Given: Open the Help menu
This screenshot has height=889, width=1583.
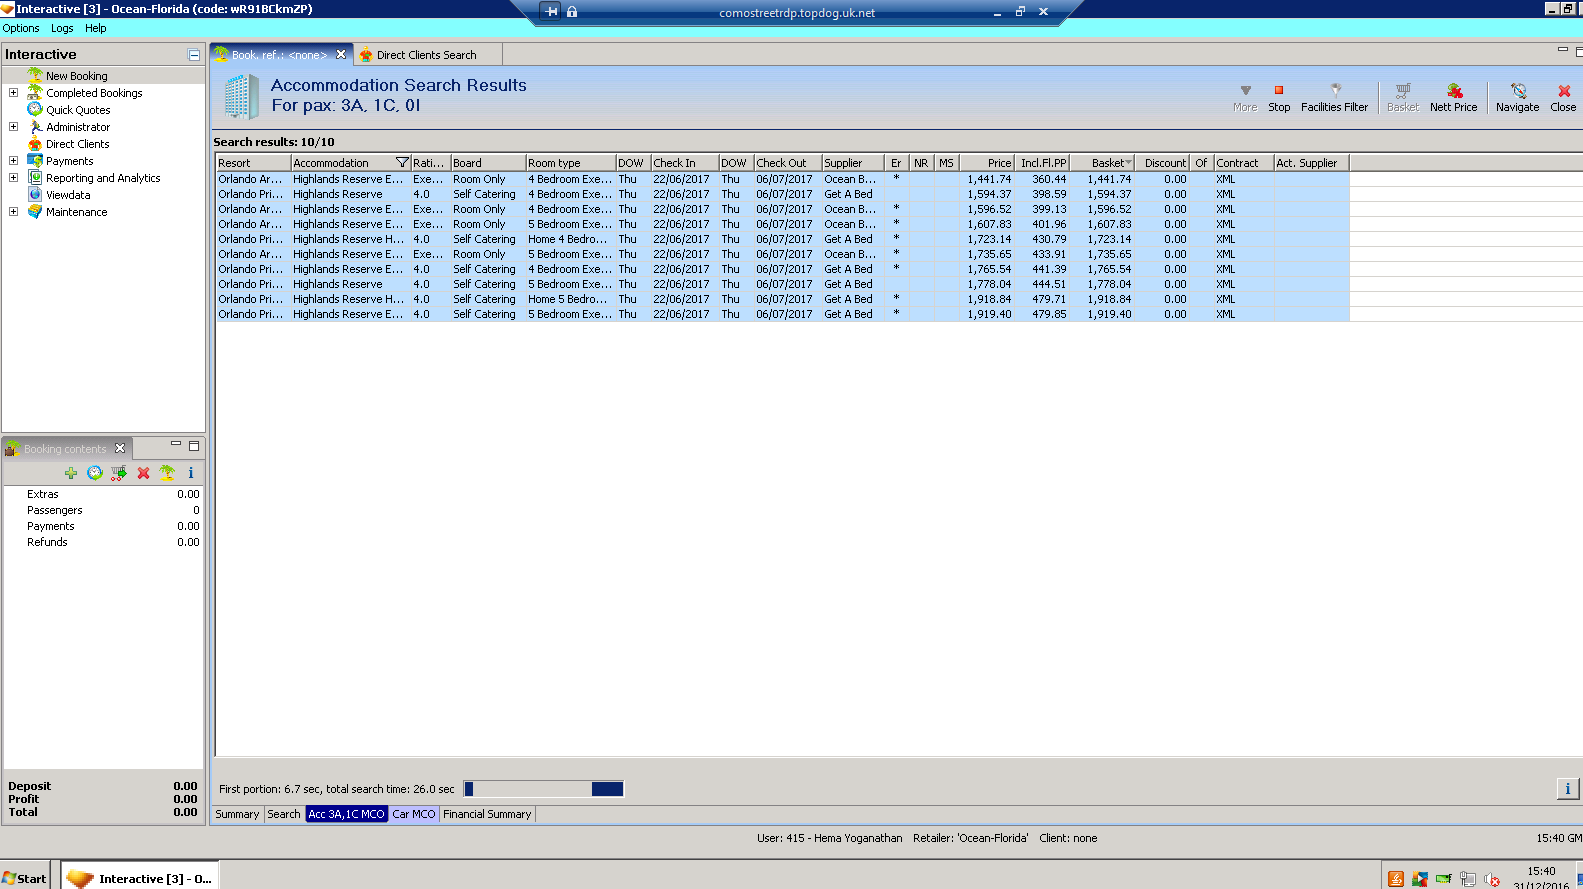Looking at the screenshot, I should pyautogui.click(x=96, y=28).
